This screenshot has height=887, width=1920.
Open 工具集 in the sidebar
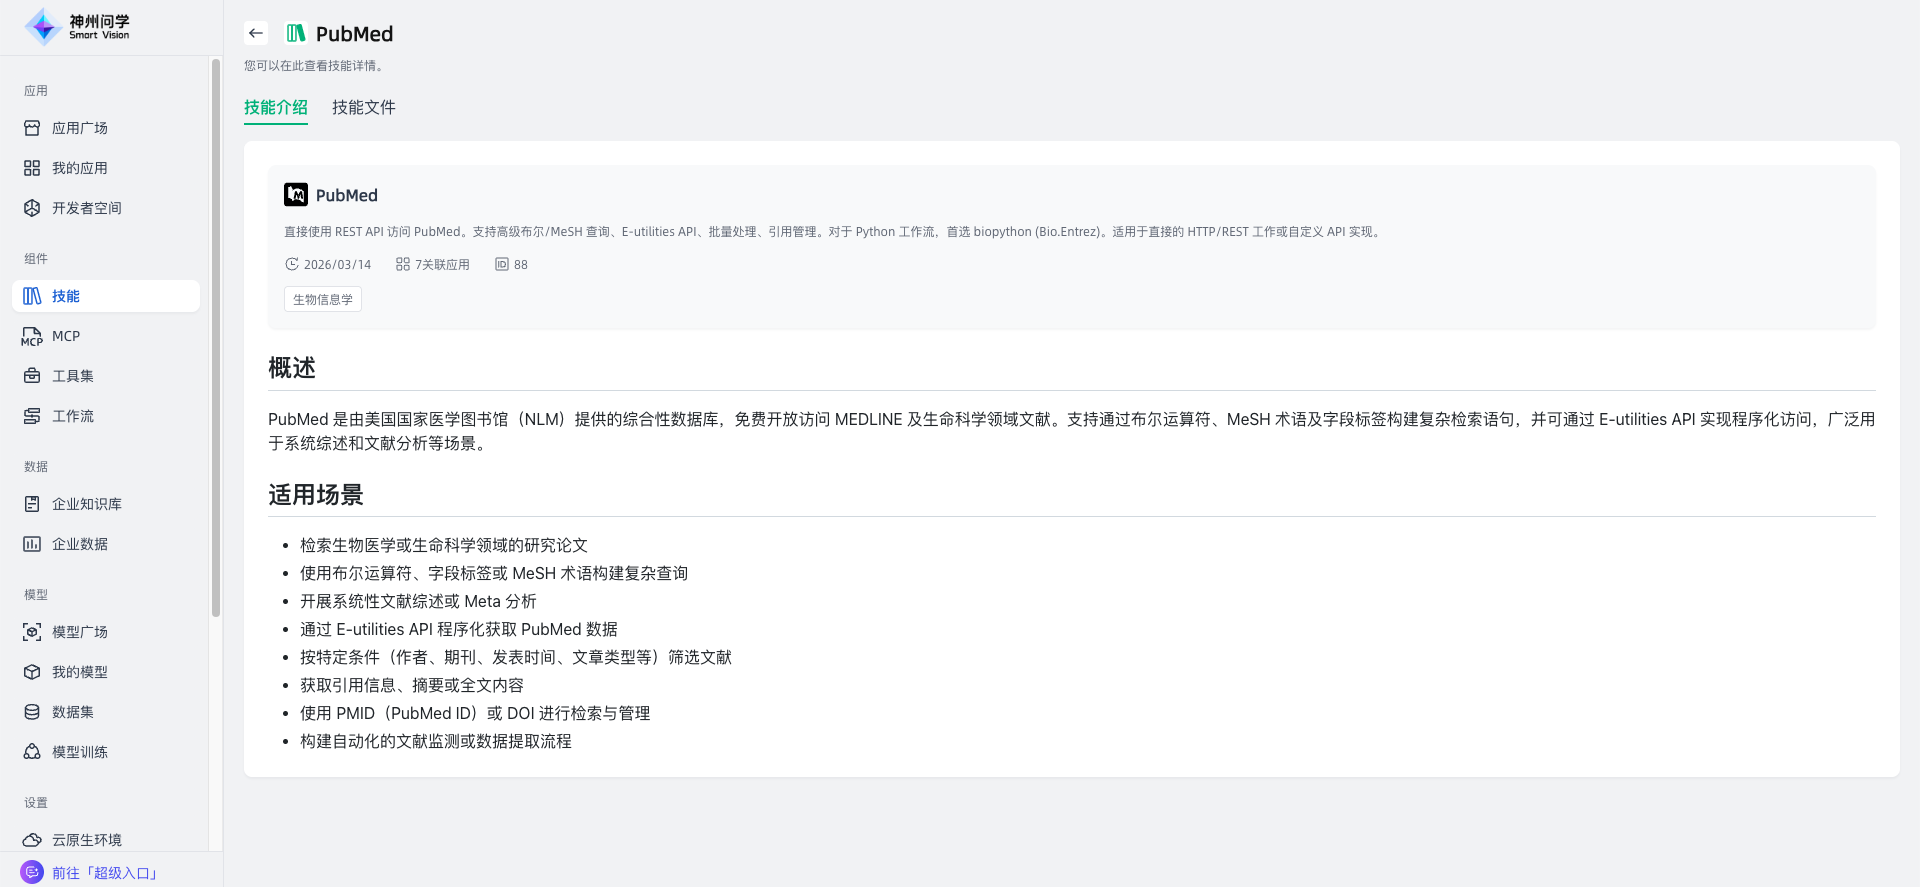tap(73, 376)
